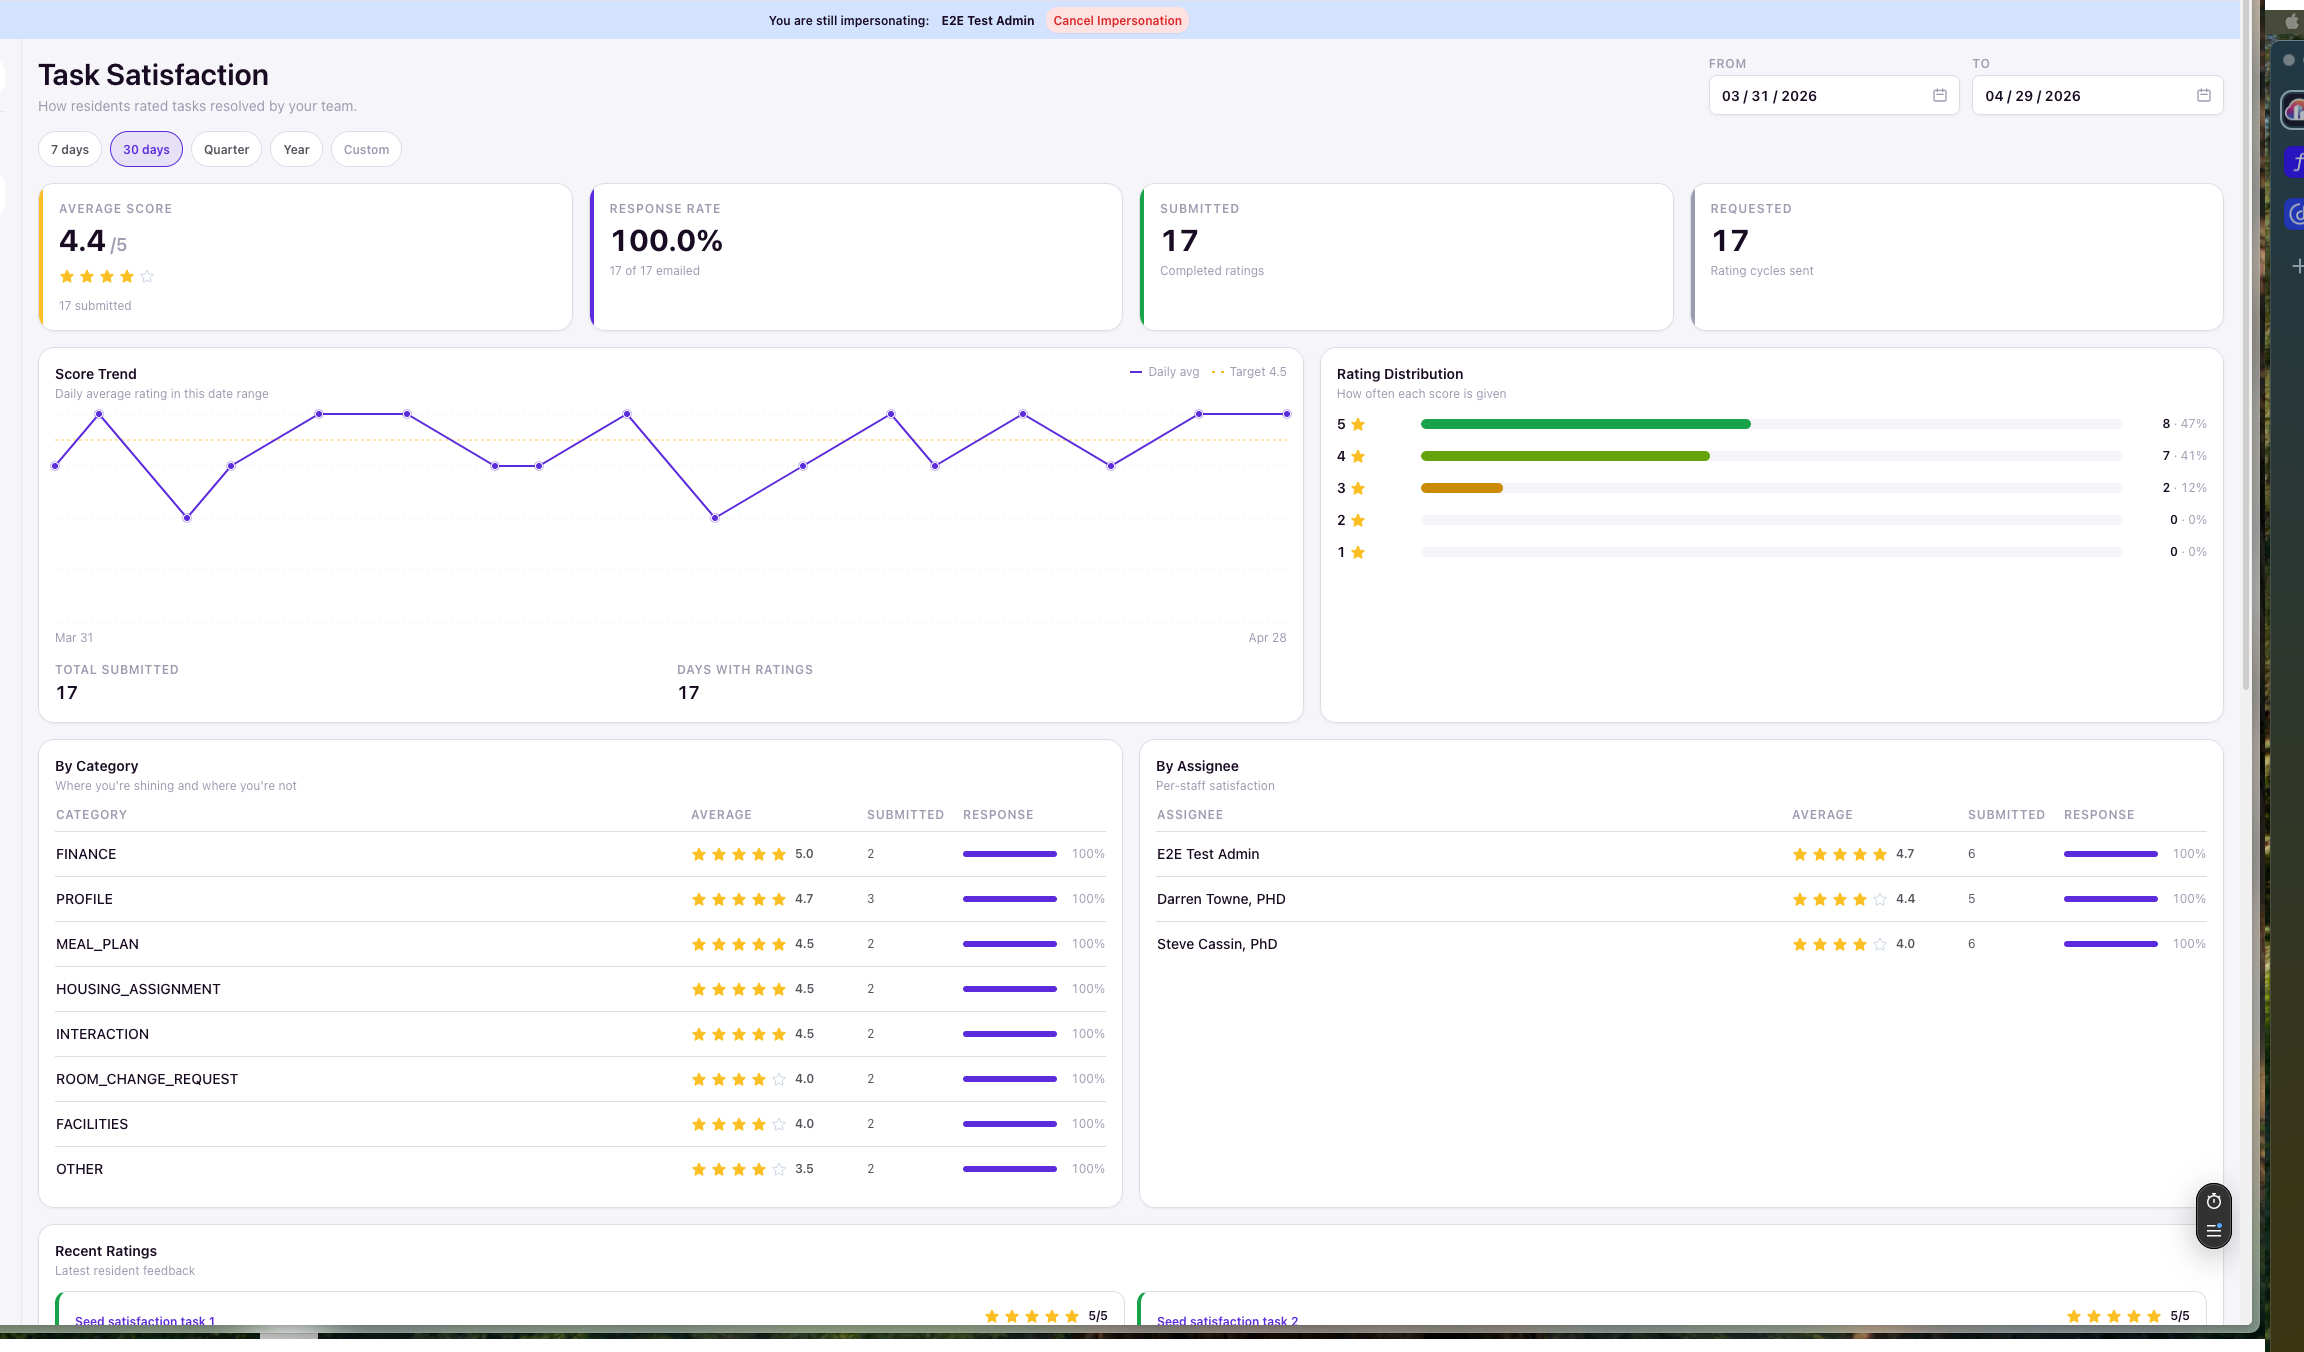Open Seed satisfaction task 2 link
Viewport: 2304px width, 1352px height.
pyautogui.click(x=1227, y=1321)
